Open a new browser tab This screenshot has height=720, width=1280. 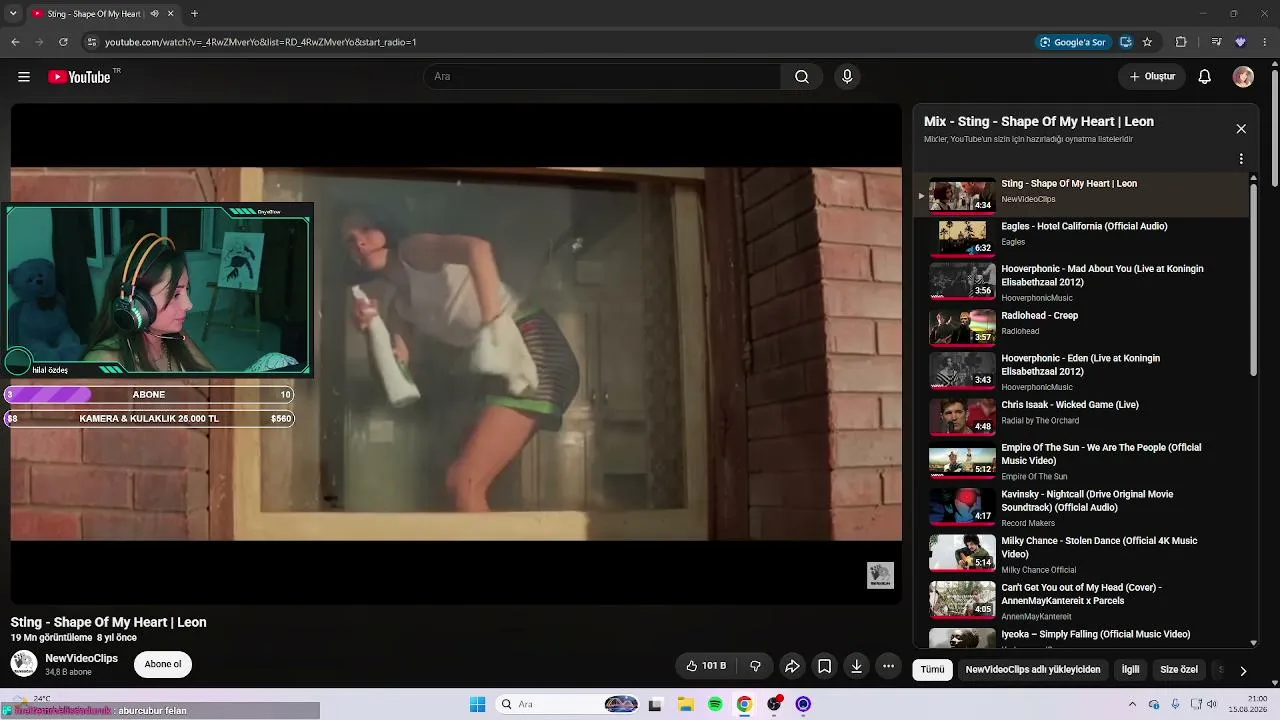[194, 14]
